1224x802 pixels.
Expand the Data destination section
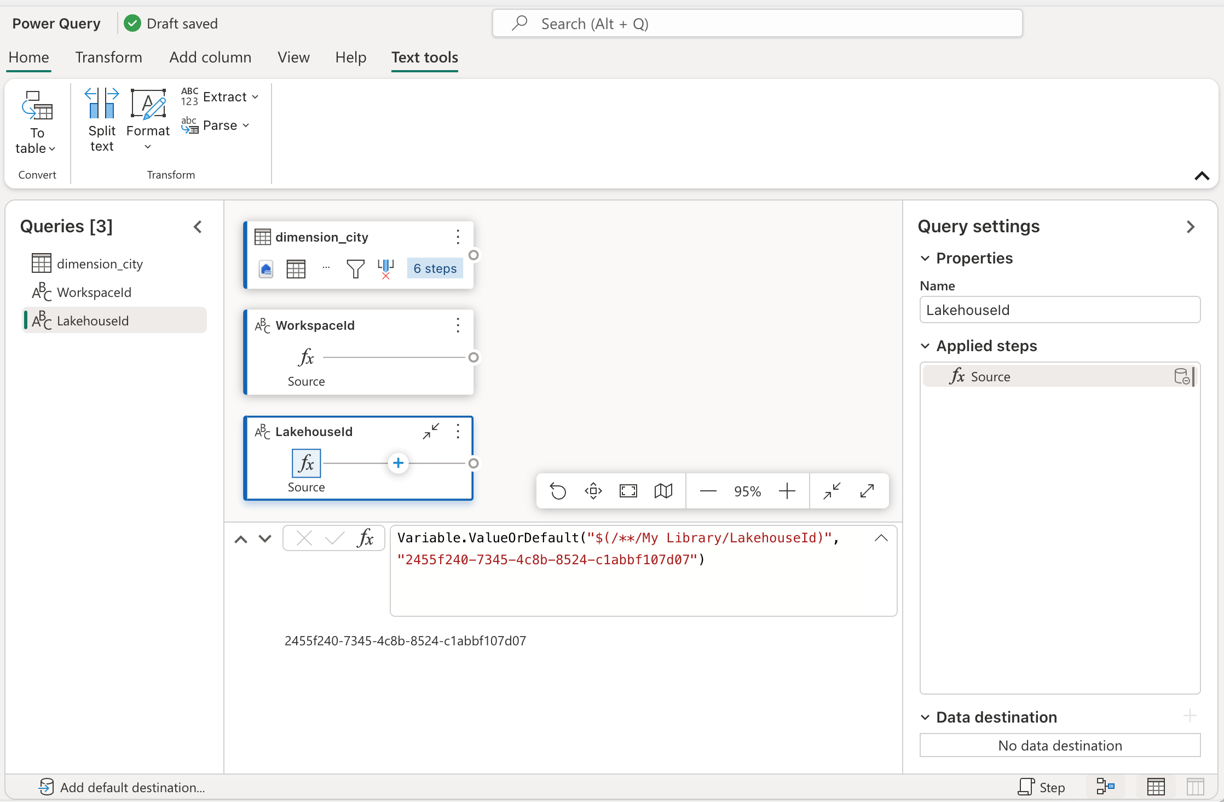tap(923, 717)
